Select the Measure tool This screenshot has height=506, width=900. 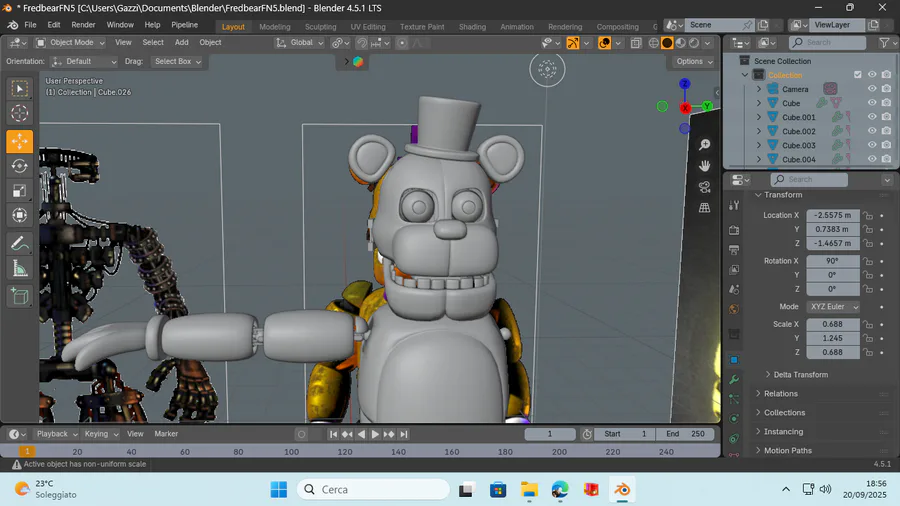[20, 268]
